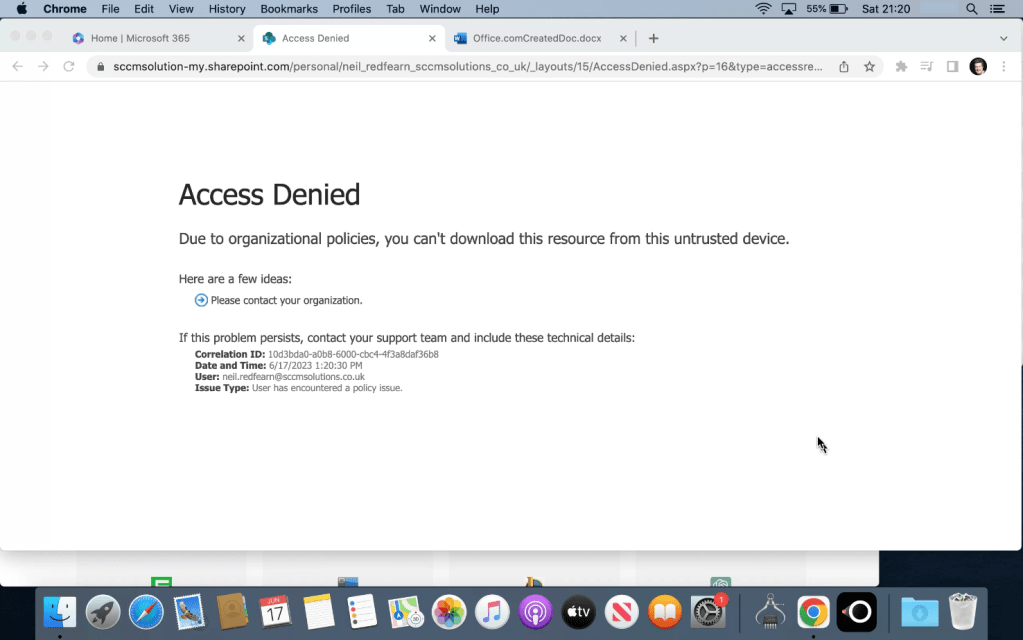
Task: Reload the Access Denied page
Action: point(69,67)
